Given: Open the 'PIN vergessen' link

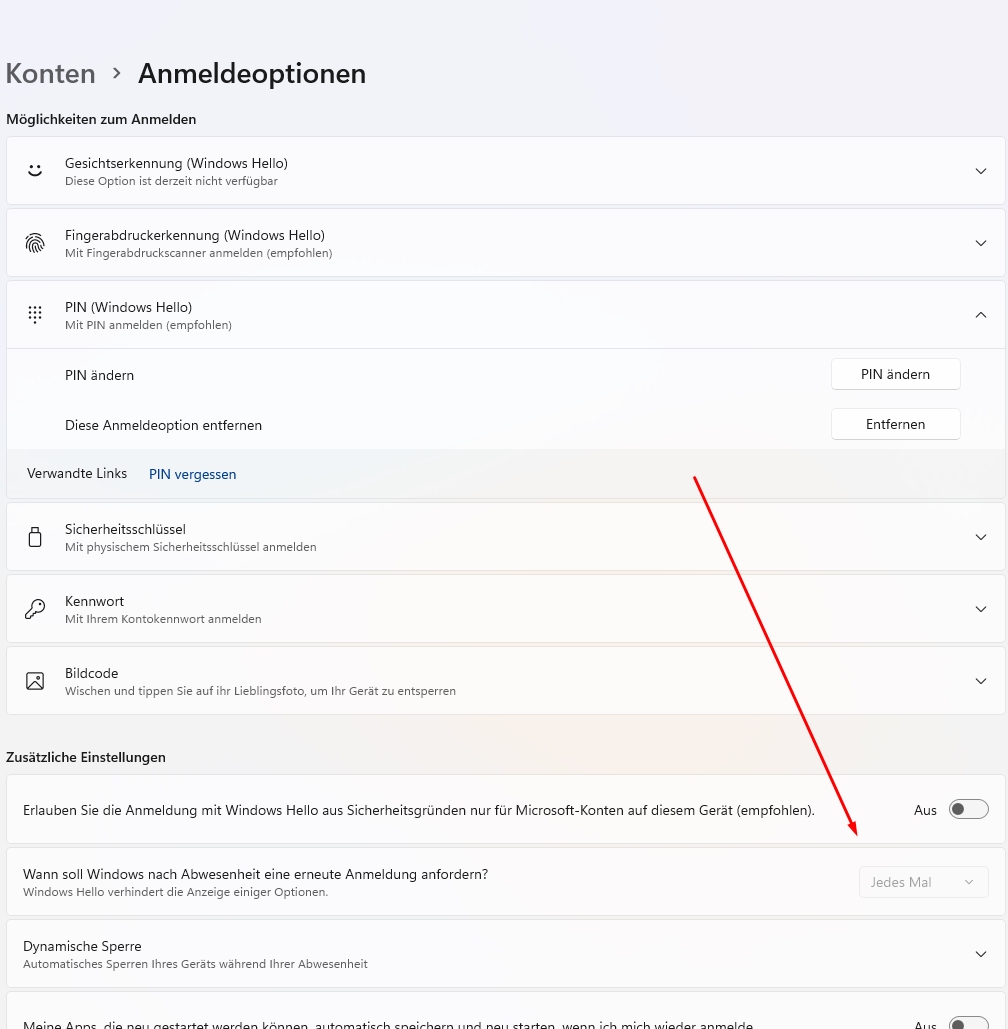Looking at the screenshot, I should 192,474.
